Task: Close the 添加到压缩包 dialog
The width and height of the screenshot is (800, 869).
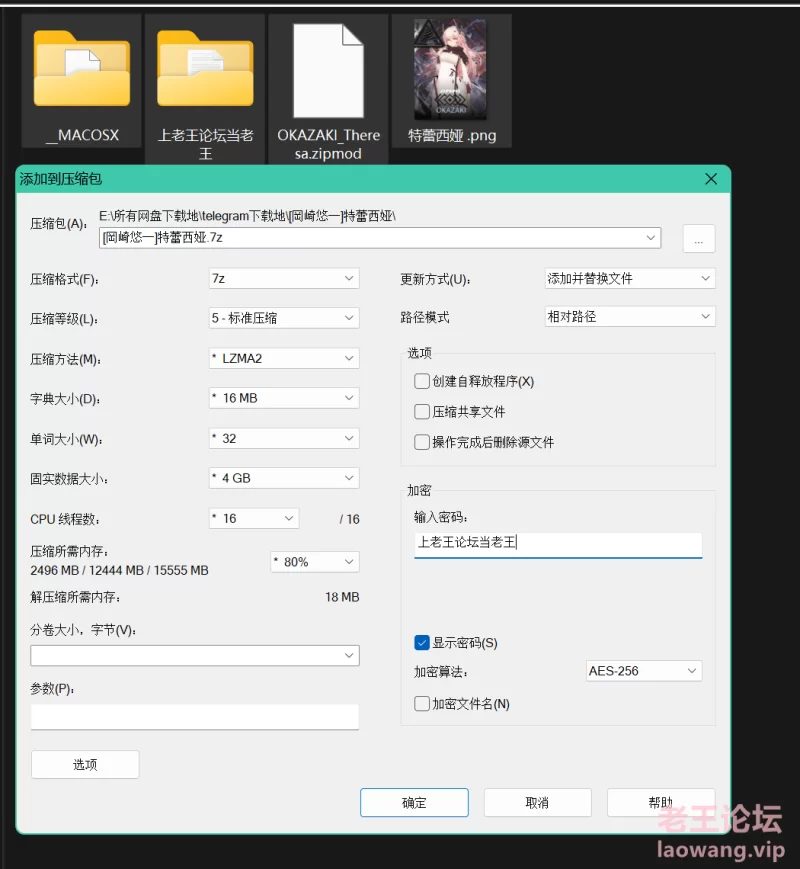Action: coord(711,179)
